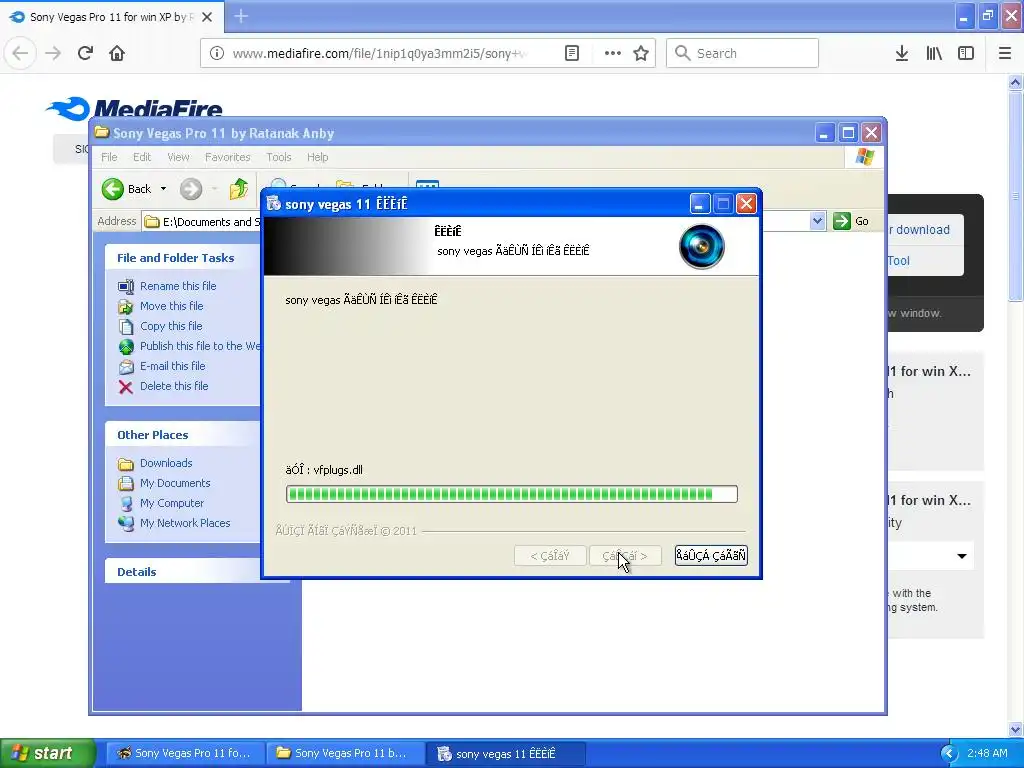1024x768 pixels.
Task: Click green Back button in Explorer window
Action: point(127,189)
